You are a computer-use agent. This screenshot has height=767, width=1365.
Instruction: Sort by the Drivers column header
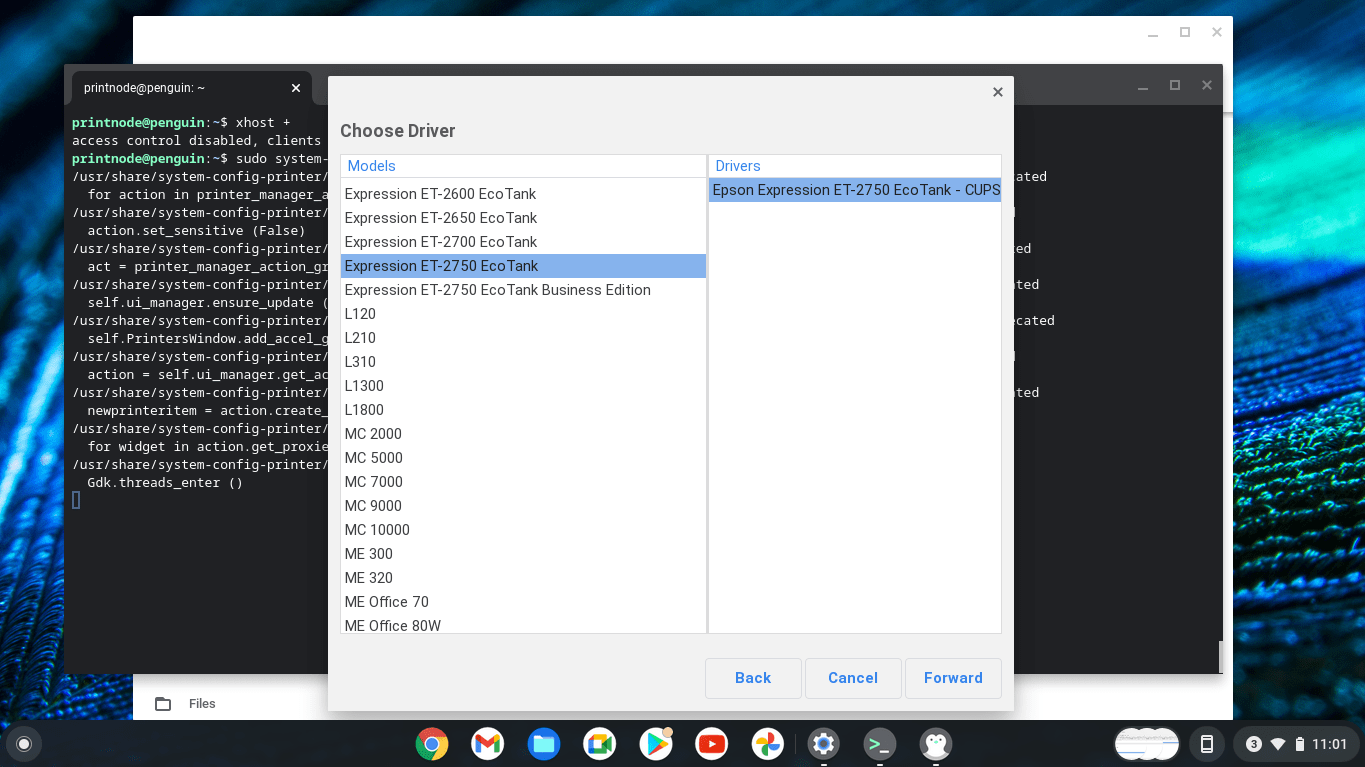[855, 166]
